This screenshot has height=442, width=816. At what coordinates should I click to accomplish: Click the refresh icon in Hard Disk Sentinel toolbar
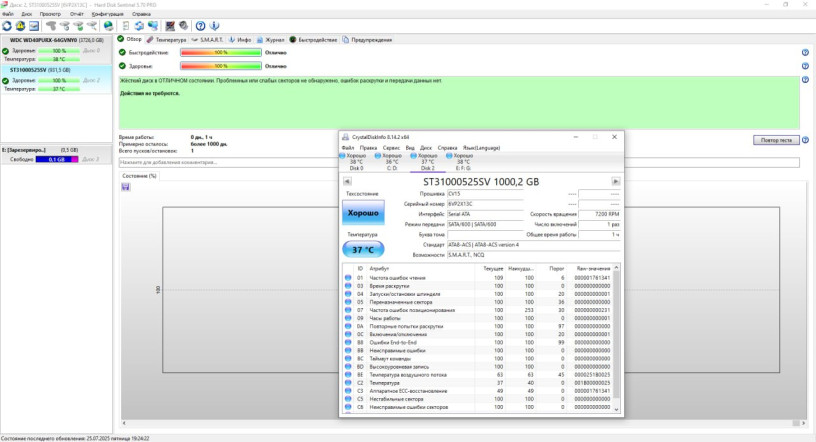[x=7, y=26]
